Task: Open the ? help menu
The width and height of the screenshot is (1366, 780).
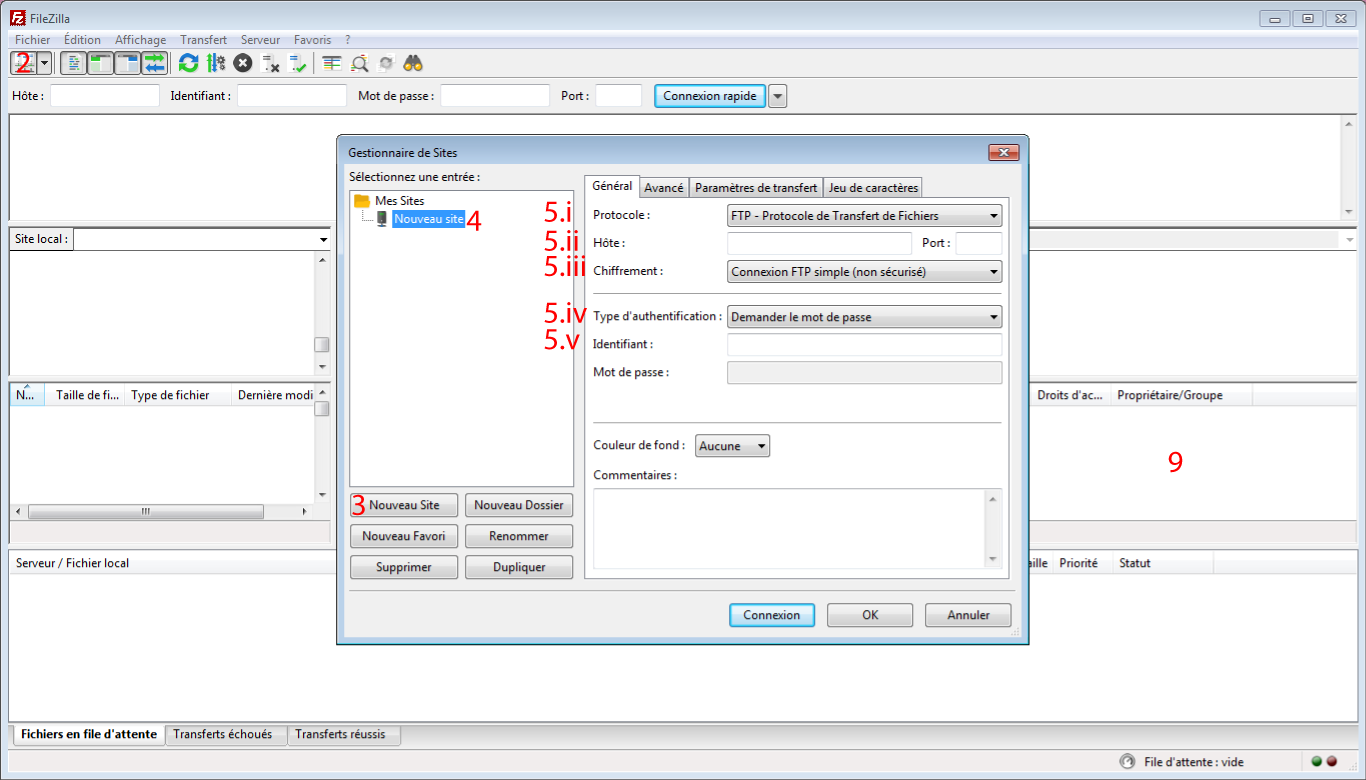Action: 348,40
